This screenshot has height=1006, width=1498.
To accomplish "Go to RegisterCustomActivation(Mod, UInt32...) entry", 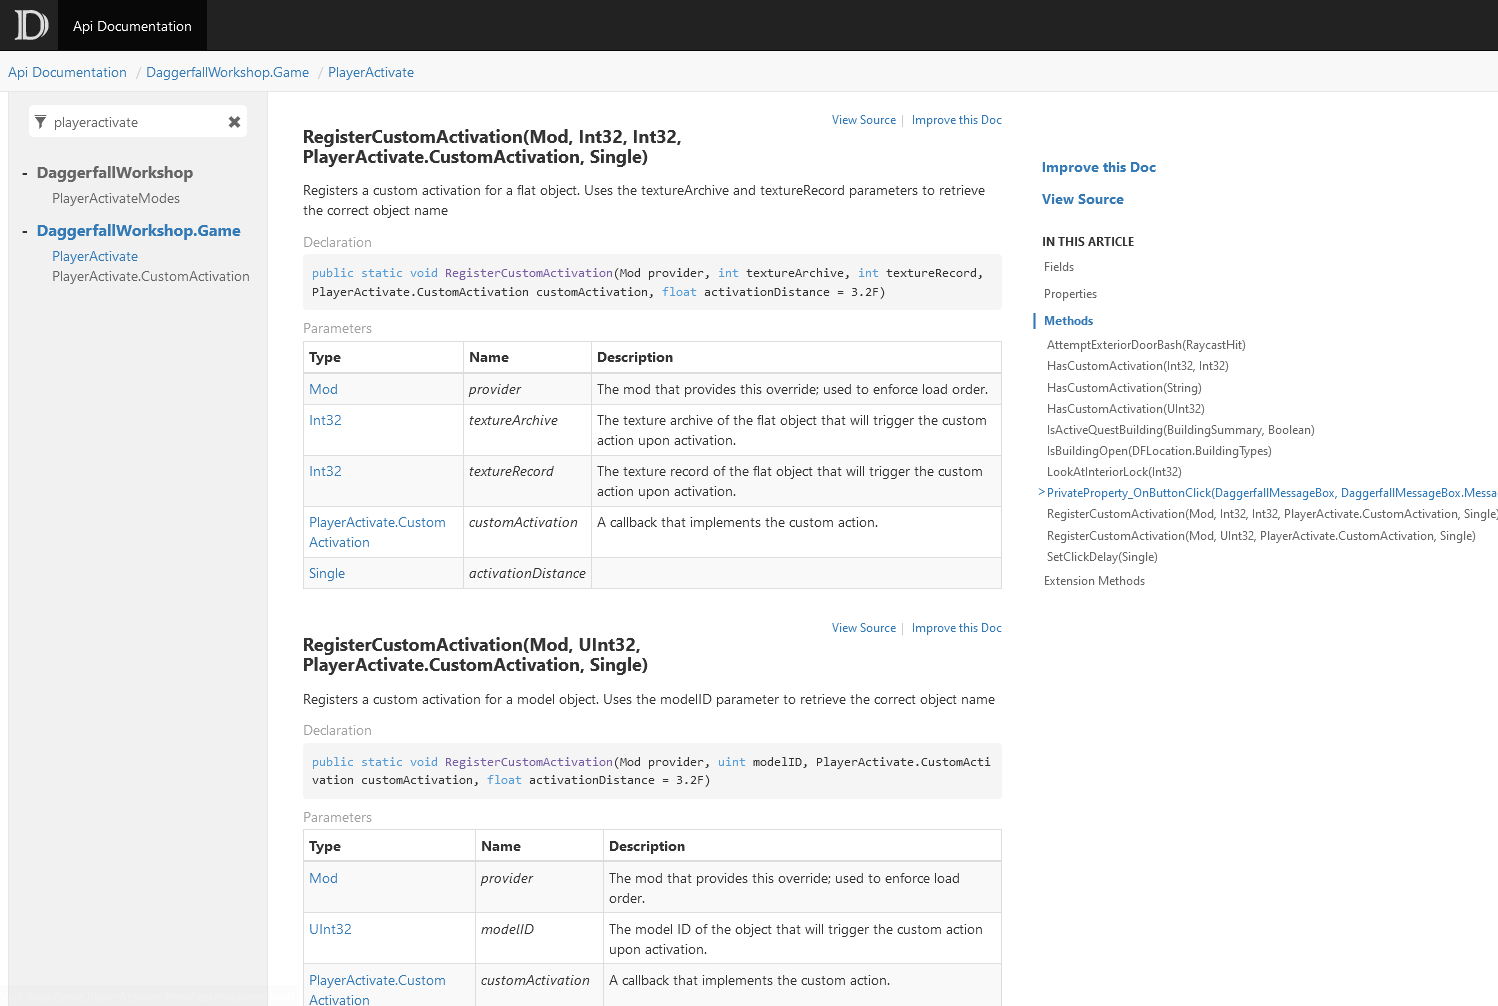I will click(x=1261, y=536).
